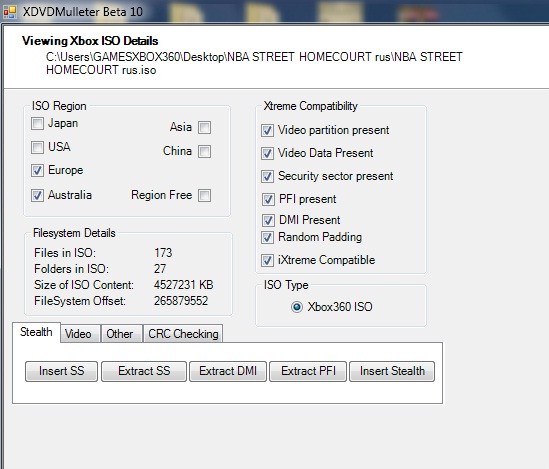
Task: Click the FileSystem Offset label
Action: 80,301
